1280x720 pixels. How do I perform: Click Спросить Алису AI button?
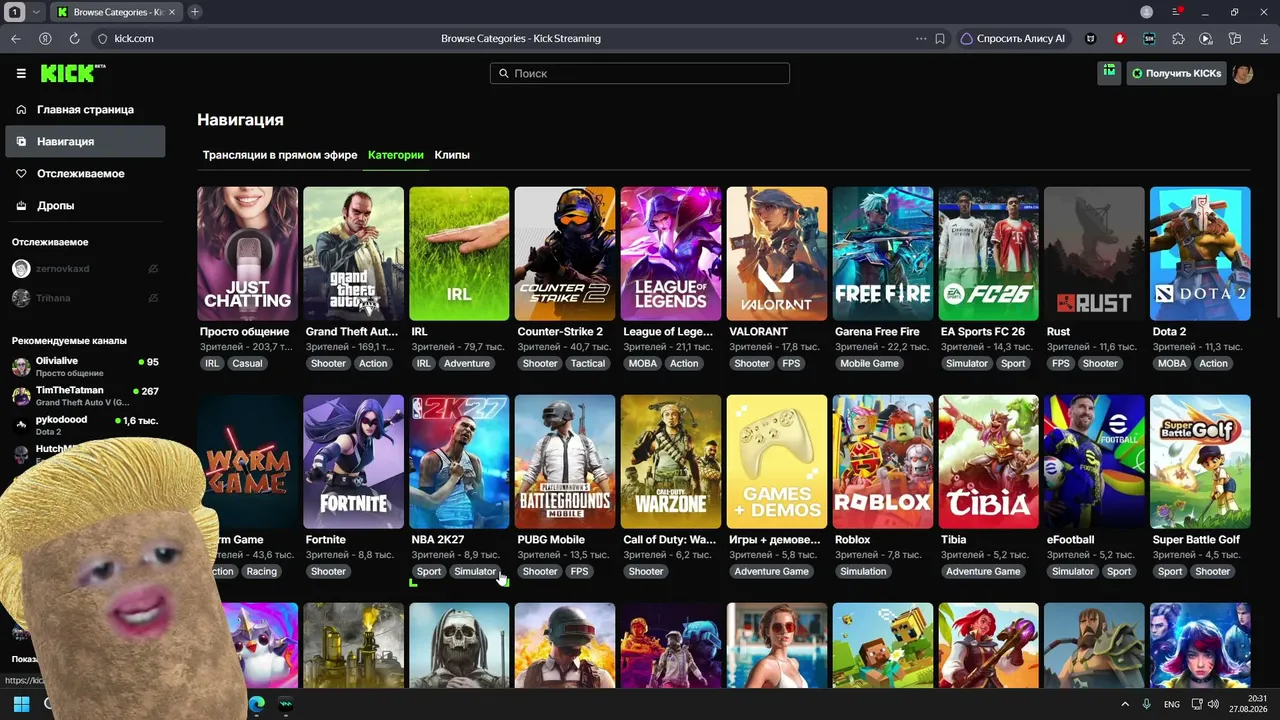pyautogui.click(x=1012, y=38)
